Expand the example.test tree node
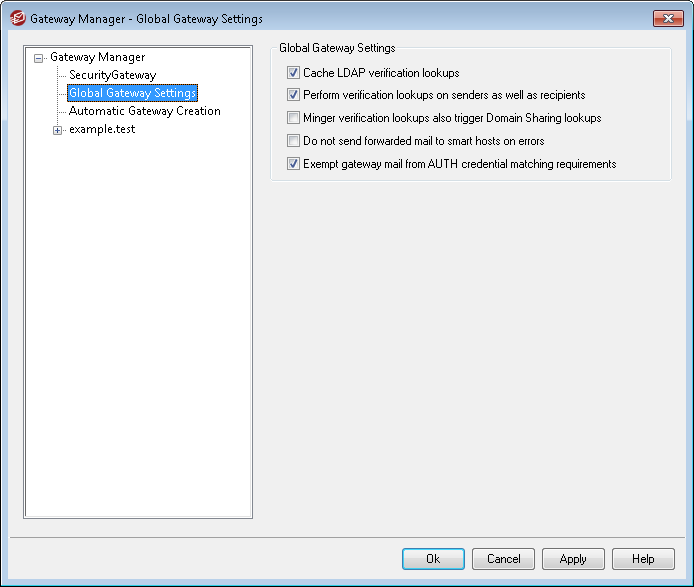Screen dimensions: 694x587 point(57,130)
